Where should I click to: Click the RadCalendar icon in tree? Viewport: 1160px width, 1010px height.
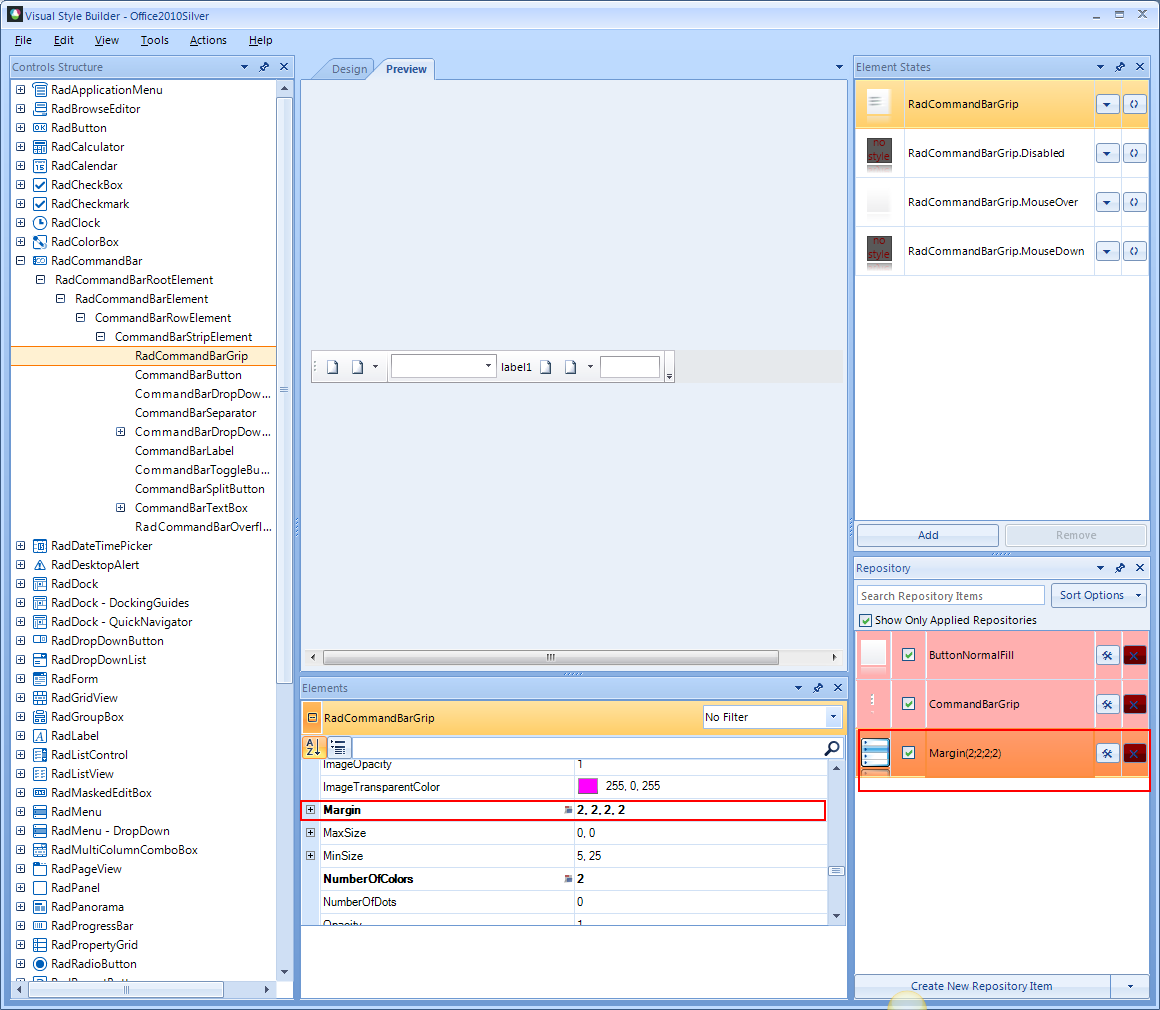[40, 166]
